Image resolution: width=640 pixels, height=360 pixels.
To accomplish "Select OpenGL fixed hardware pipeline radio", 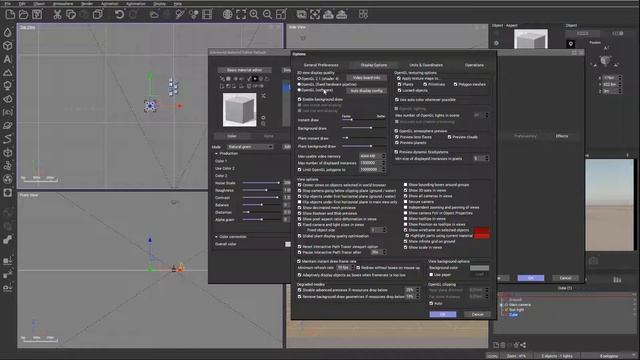I will (300, 84).
